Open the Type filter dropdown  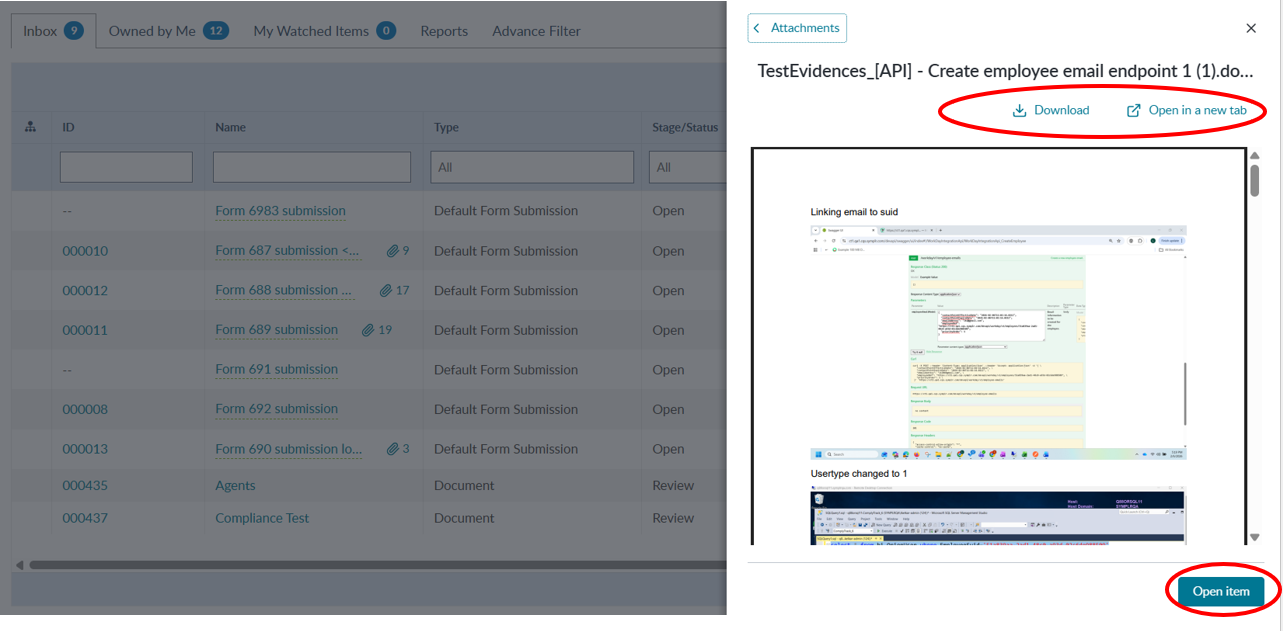coord(532,167)
